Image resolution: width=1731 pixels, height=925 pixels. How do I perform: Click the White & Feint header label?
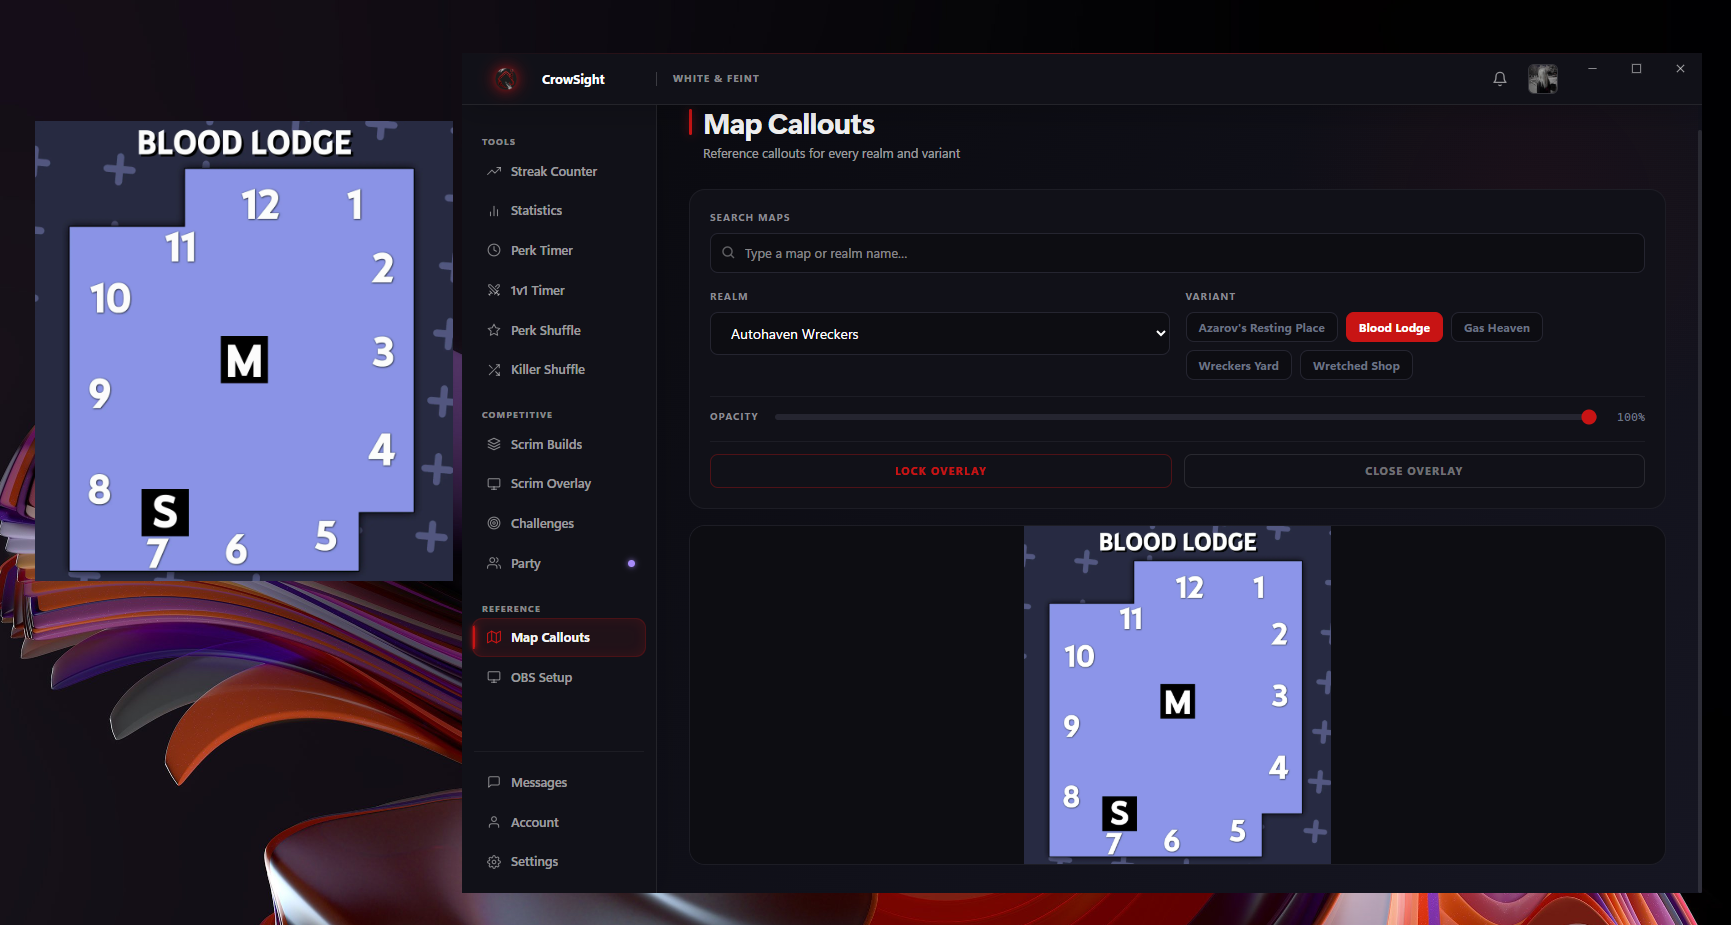pyautogui.click(x=716, y=78)
